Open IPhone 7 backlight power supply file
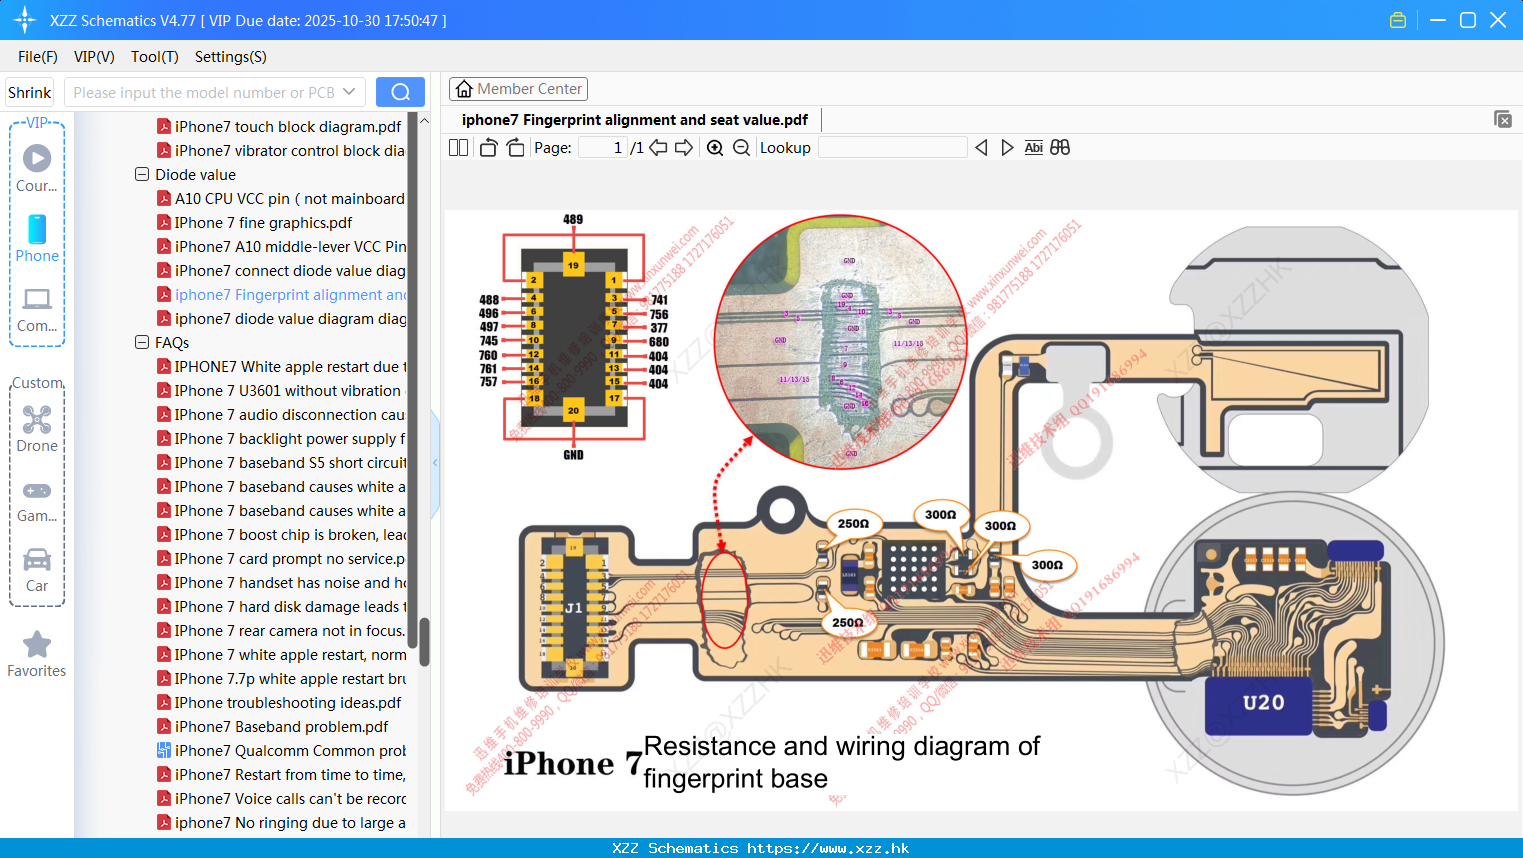1523x858 pixels. point(282,439)
